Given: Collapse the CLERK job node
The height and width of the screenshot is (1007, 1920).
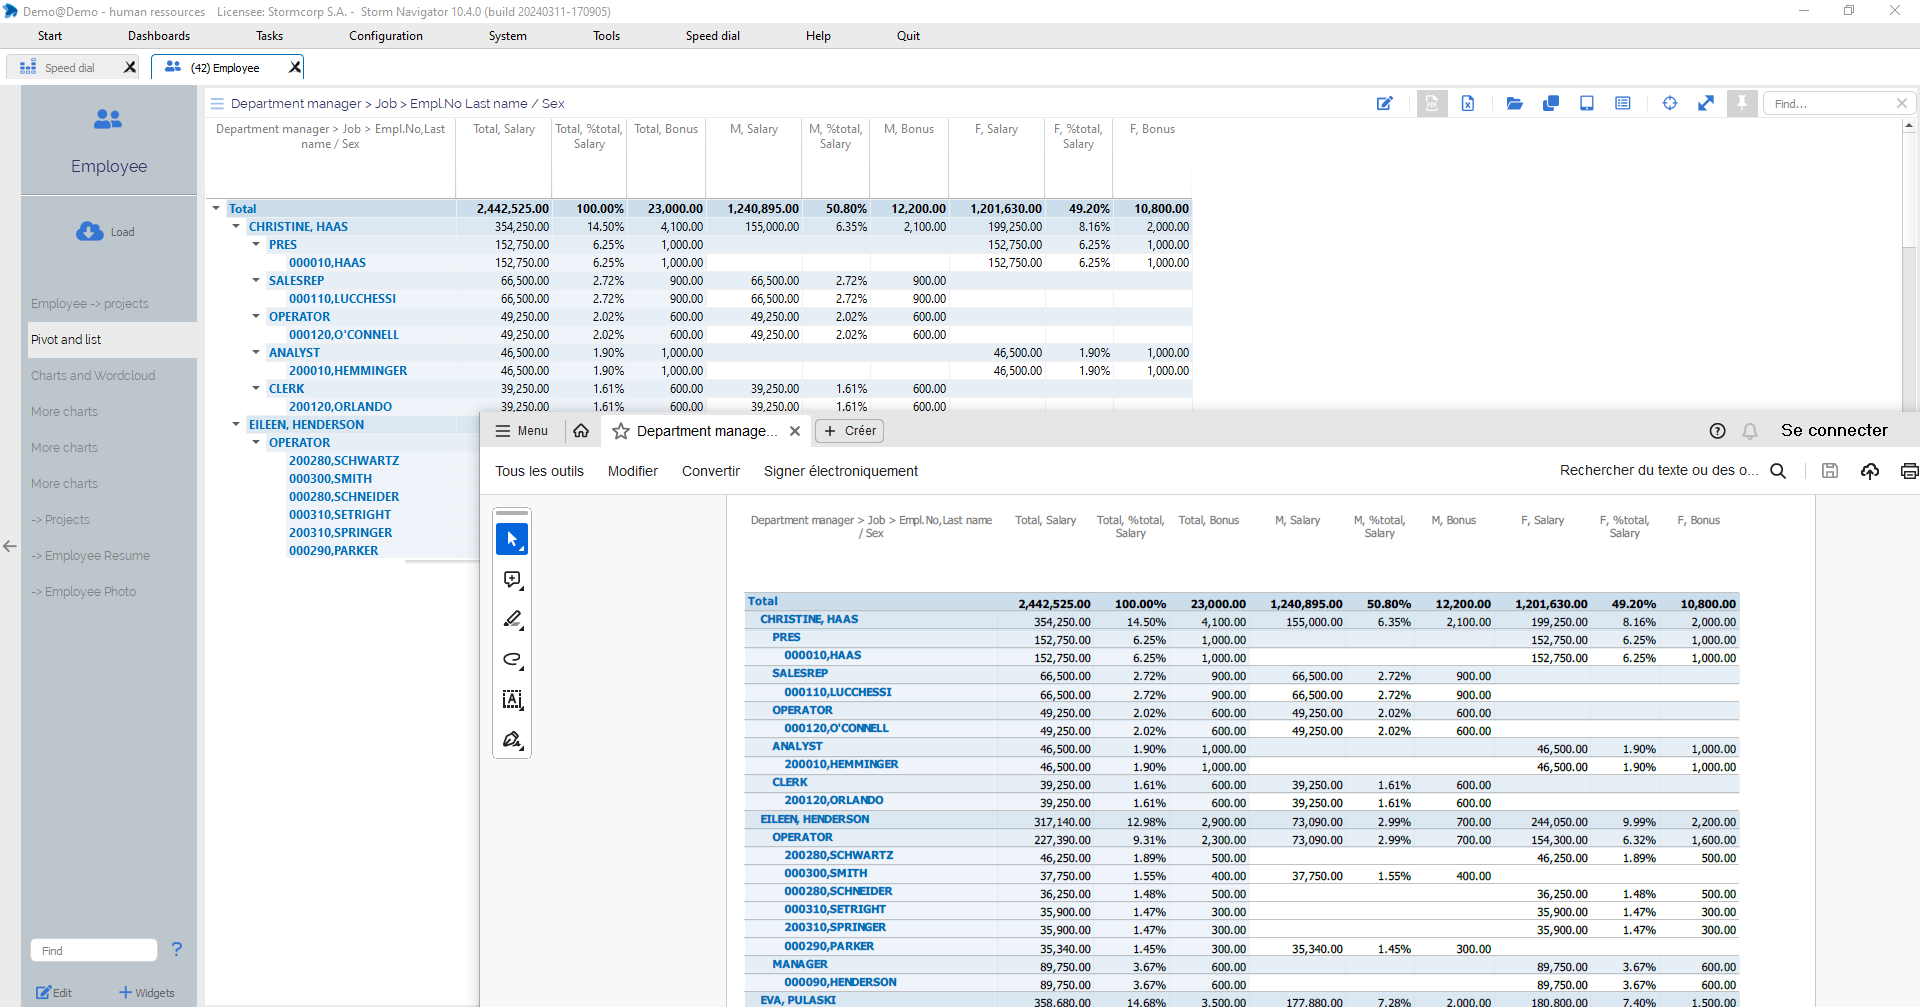Looking at the screenshot, I should click(256, 388).
